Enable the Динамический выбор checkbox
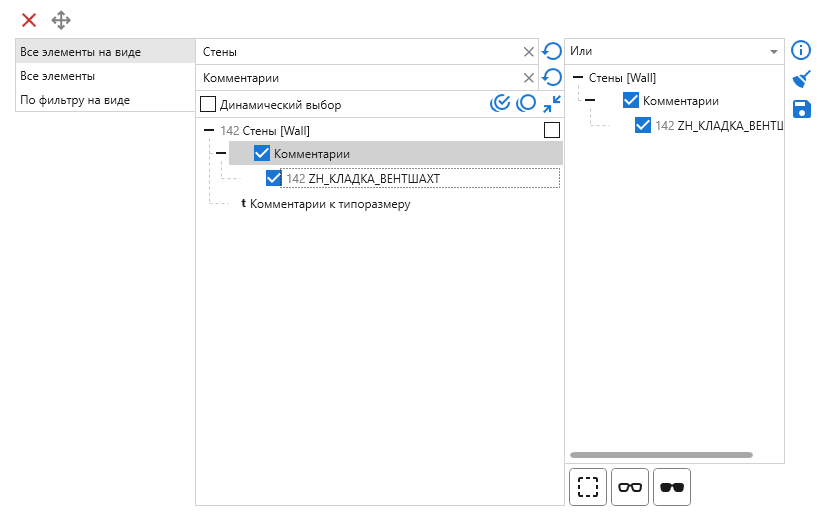This screenshot has height=520, width=833. (x=208, y=104)
